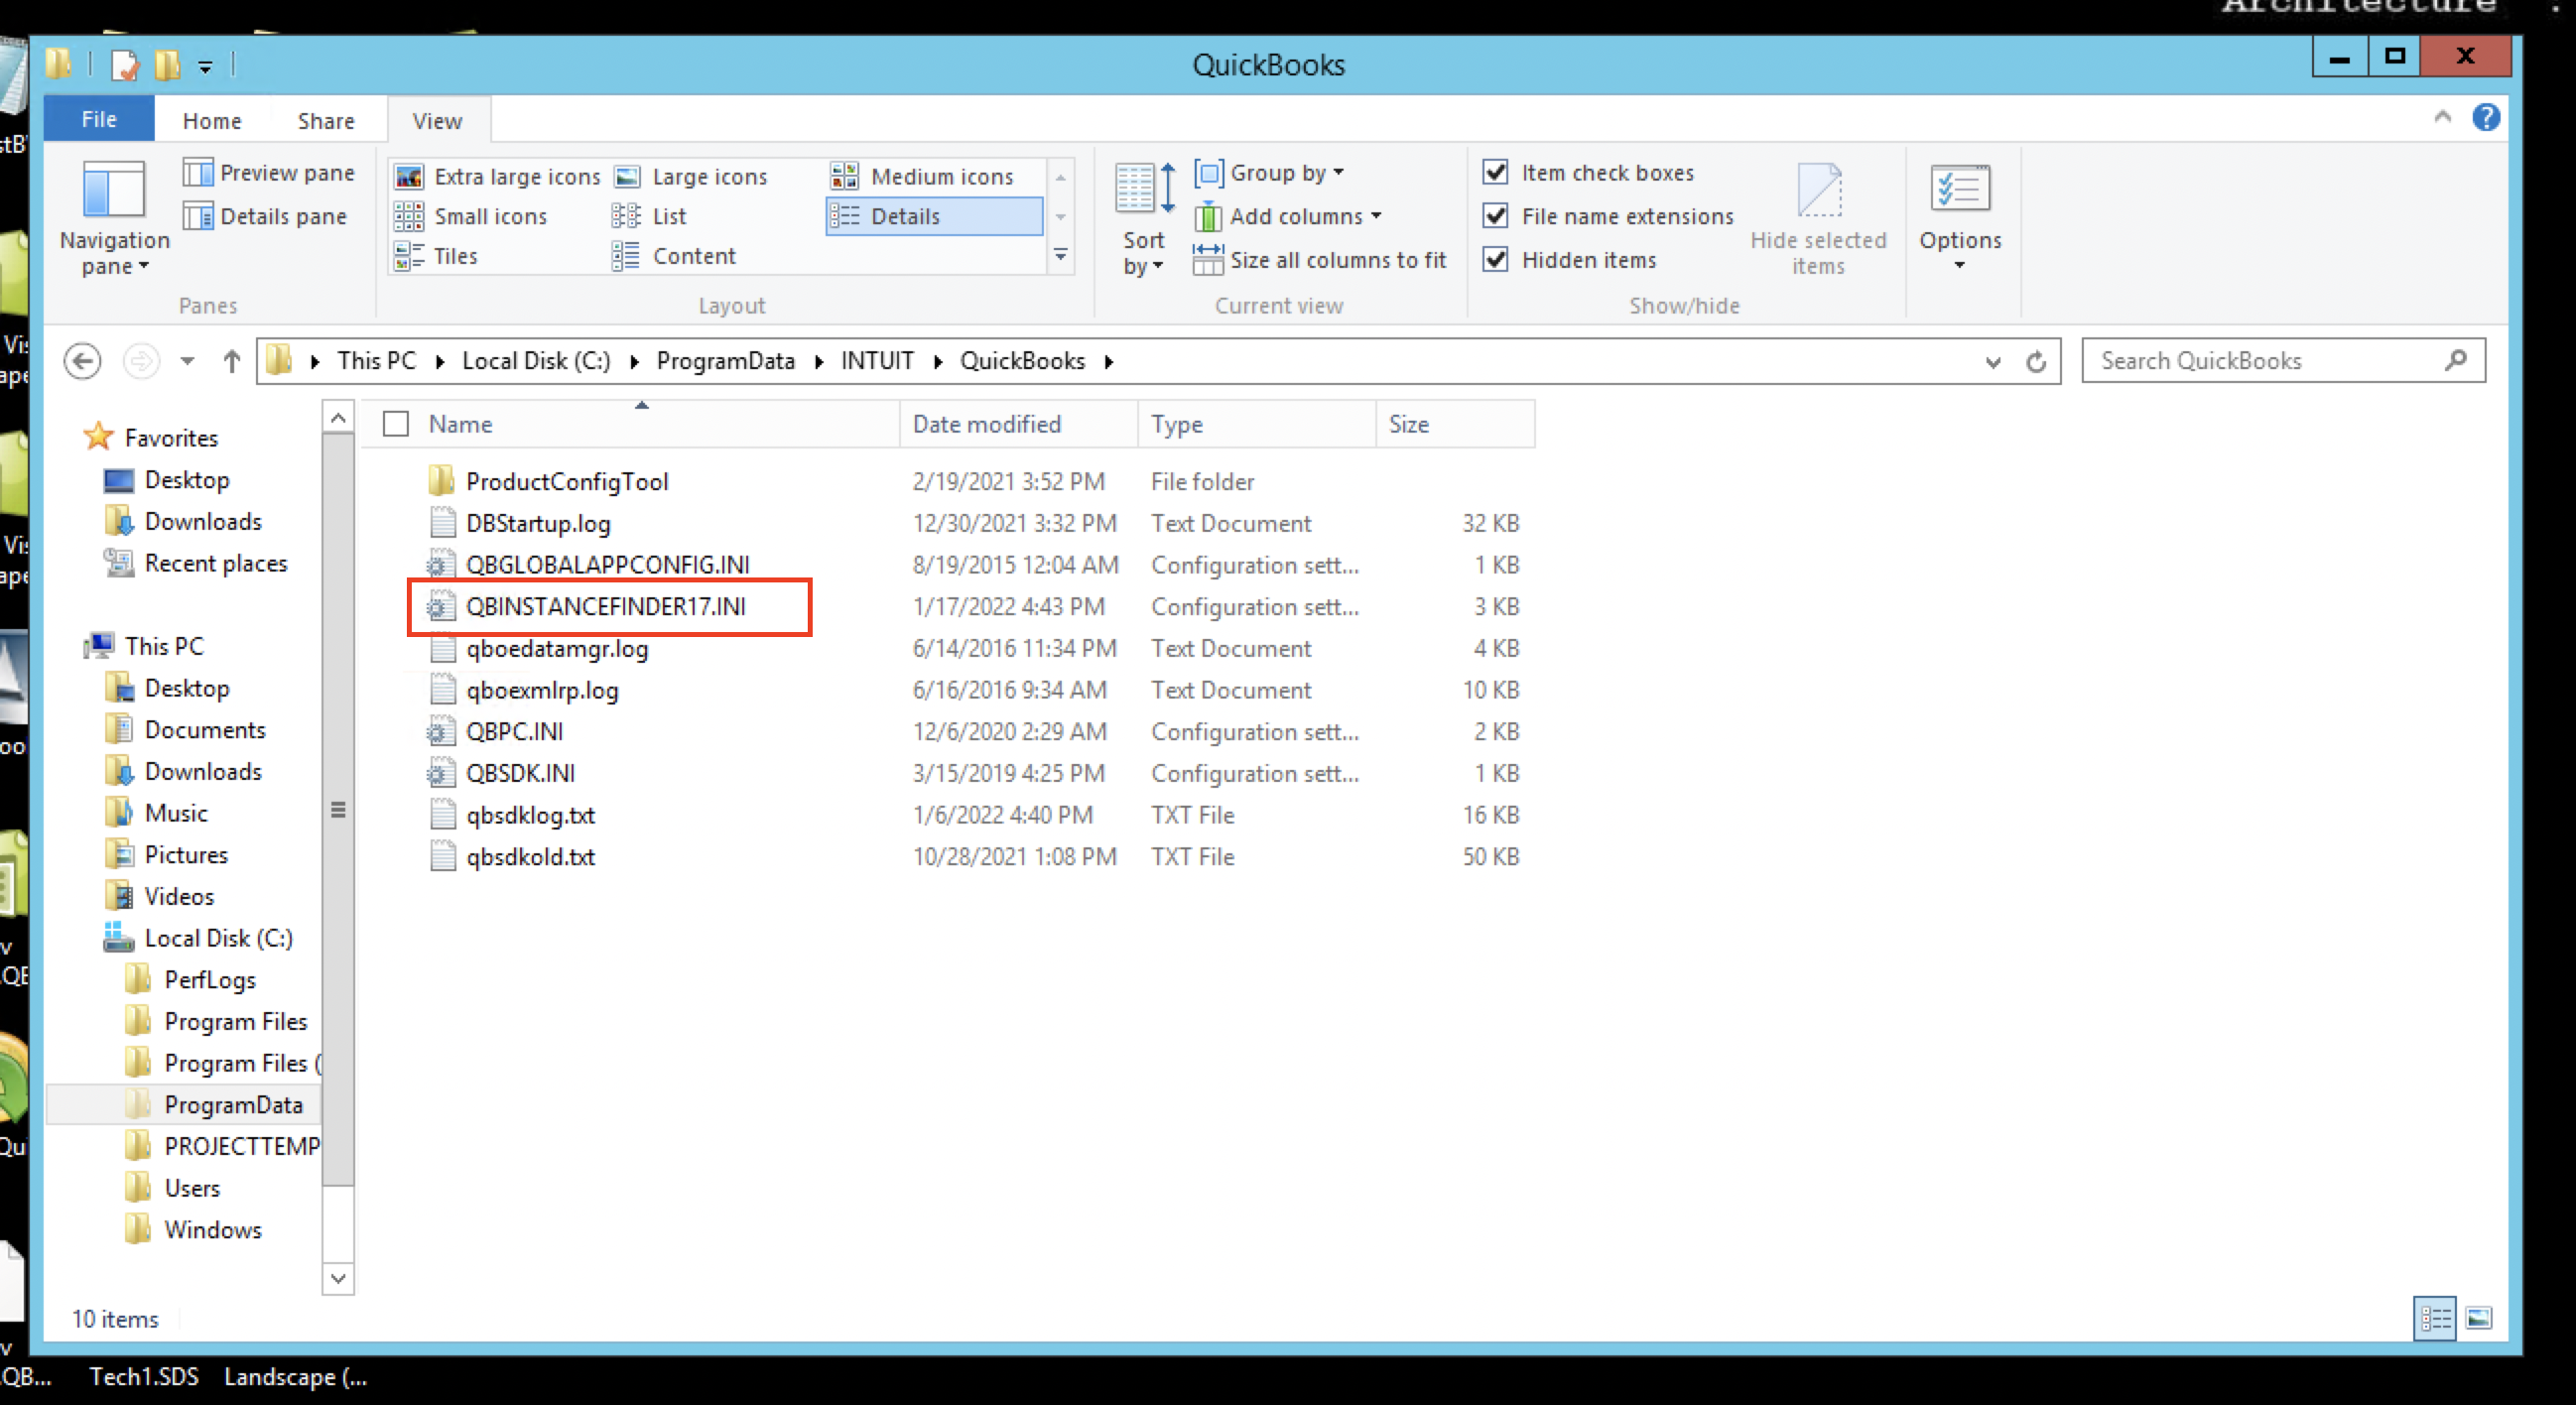Open the Group by dropdown
The width and height of the screenshot is (2576, 1405).
[x=1269, y=173]
